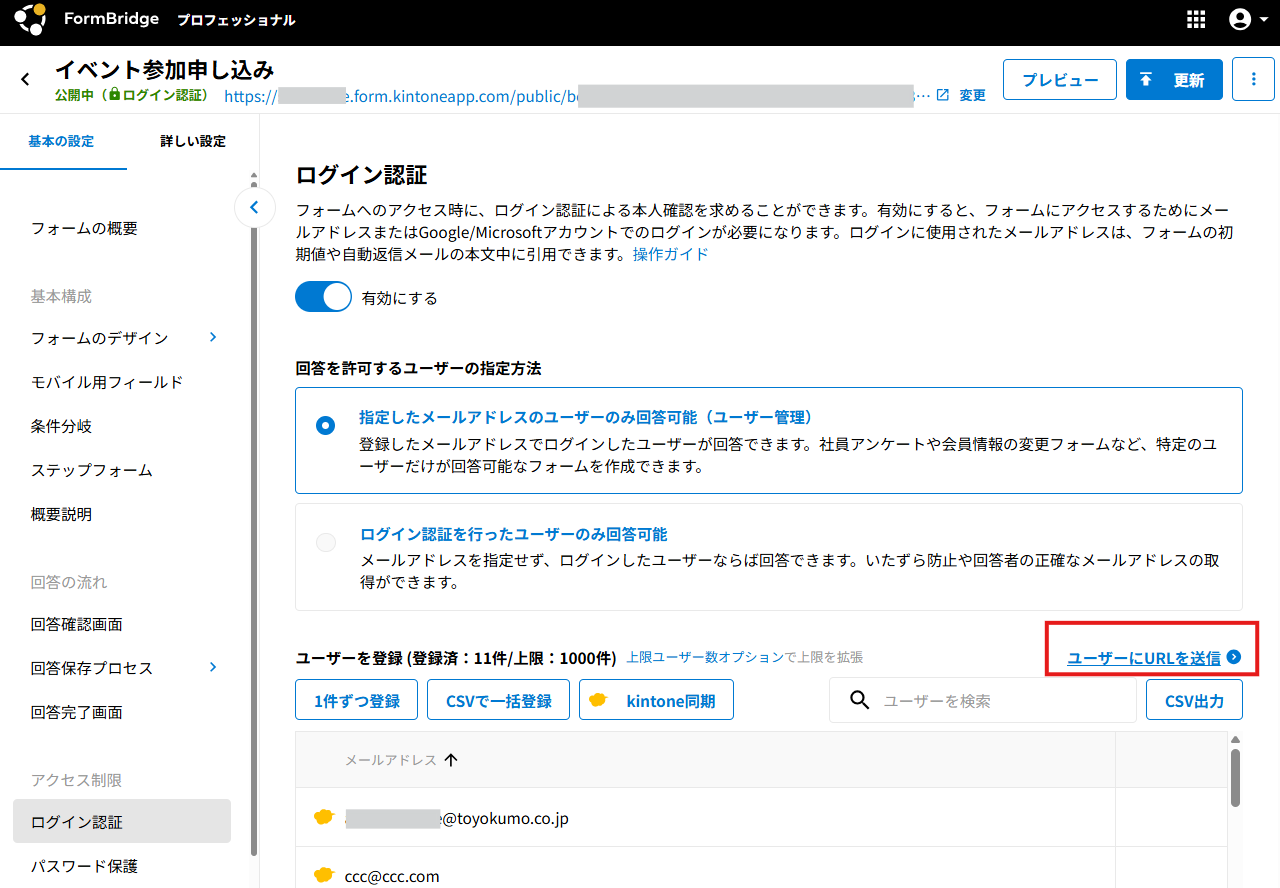Open the apps grid menu
The width and height of the screenshot is (1280, 888).
click(x=1196, y=20)
